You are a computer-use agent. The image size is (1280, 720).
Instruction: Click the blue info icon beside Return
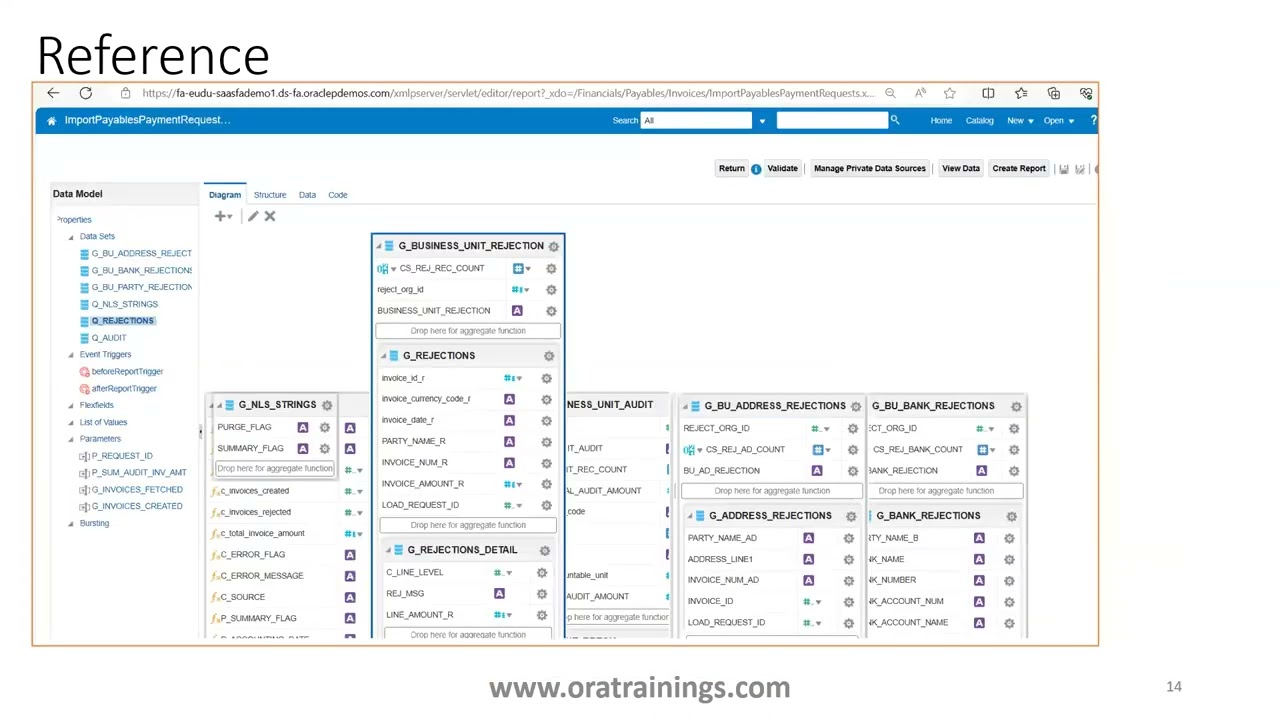tap(756, 169)
